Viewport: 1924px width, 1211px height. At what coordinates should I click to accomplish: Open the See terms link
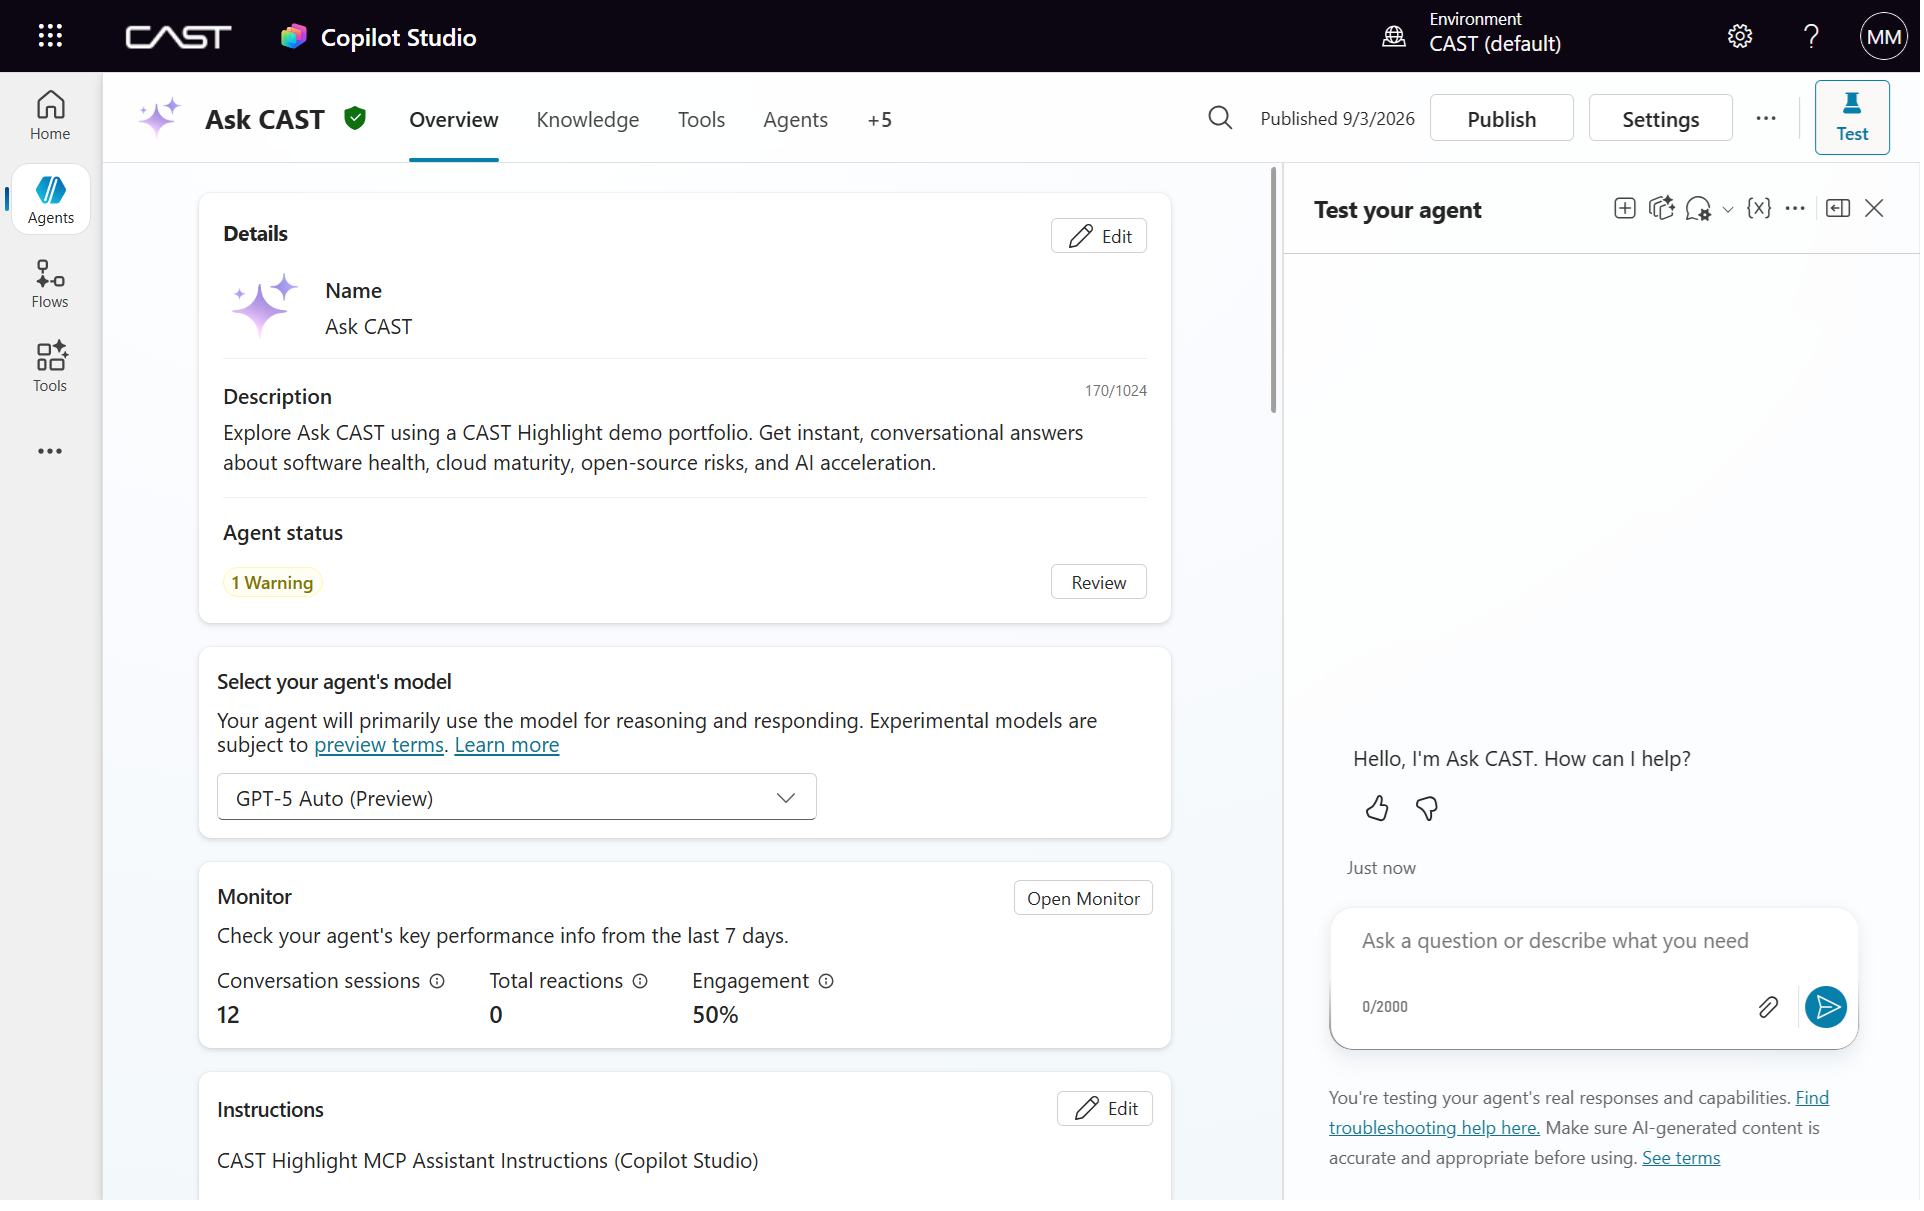[x=1680, y=1158]
